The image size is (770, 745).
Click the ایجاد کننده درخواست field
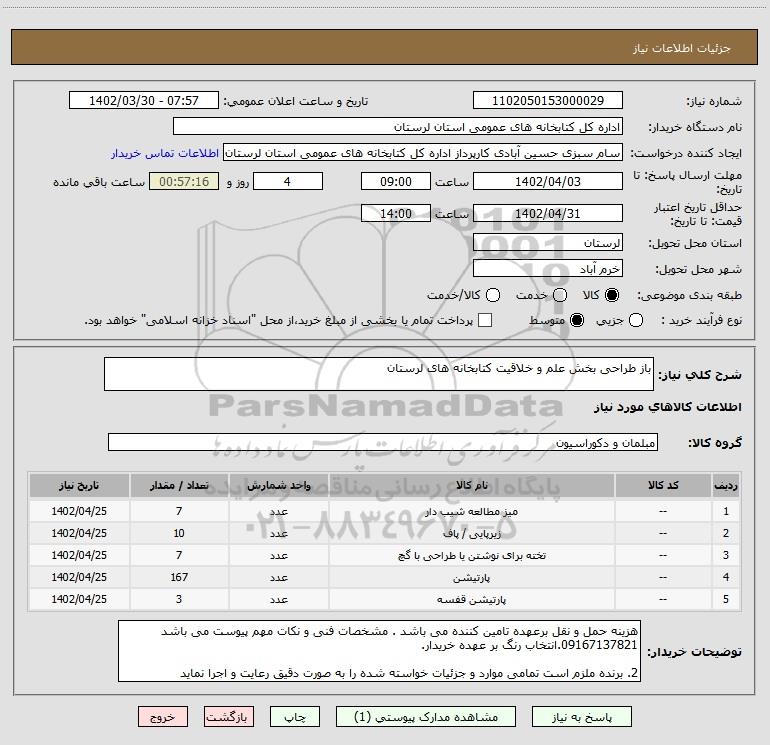pyautogui.click(x=423, y=153)
